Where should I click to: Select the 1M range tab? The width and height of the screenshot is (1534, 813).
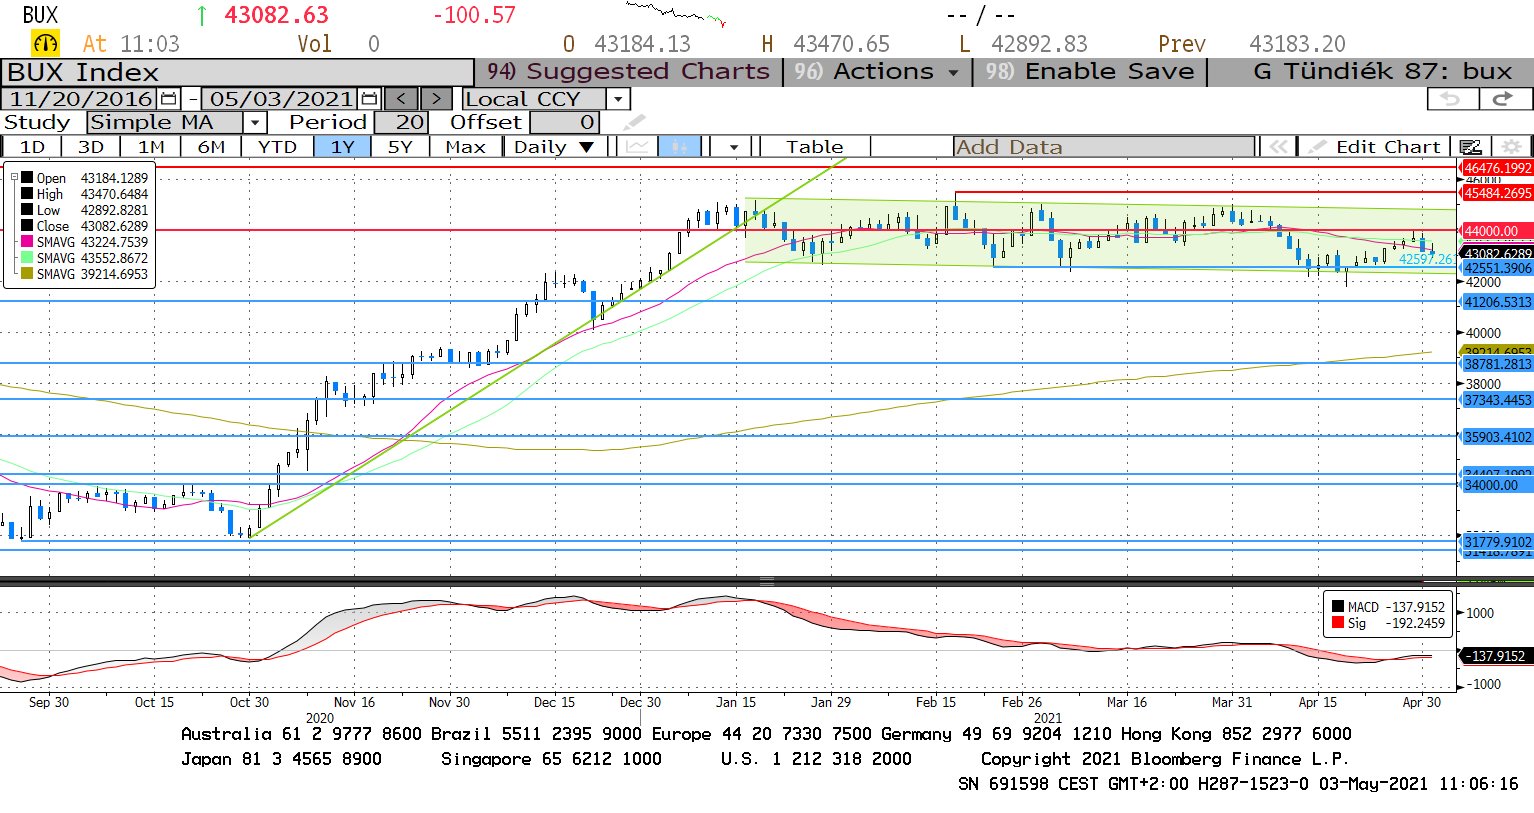(x=151, y=147)
